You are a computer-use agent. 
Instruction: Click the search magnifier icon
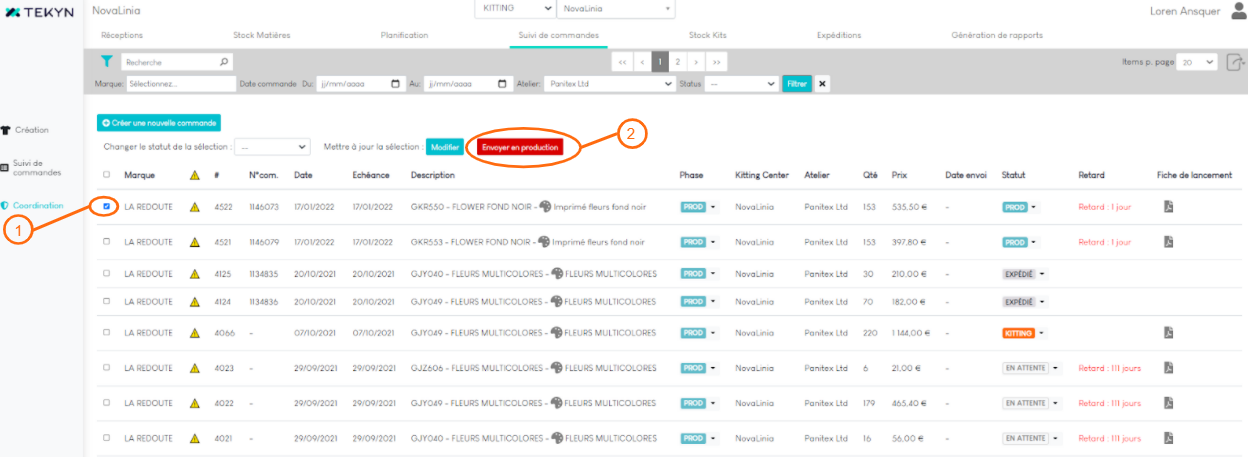(x=224, y=62)
